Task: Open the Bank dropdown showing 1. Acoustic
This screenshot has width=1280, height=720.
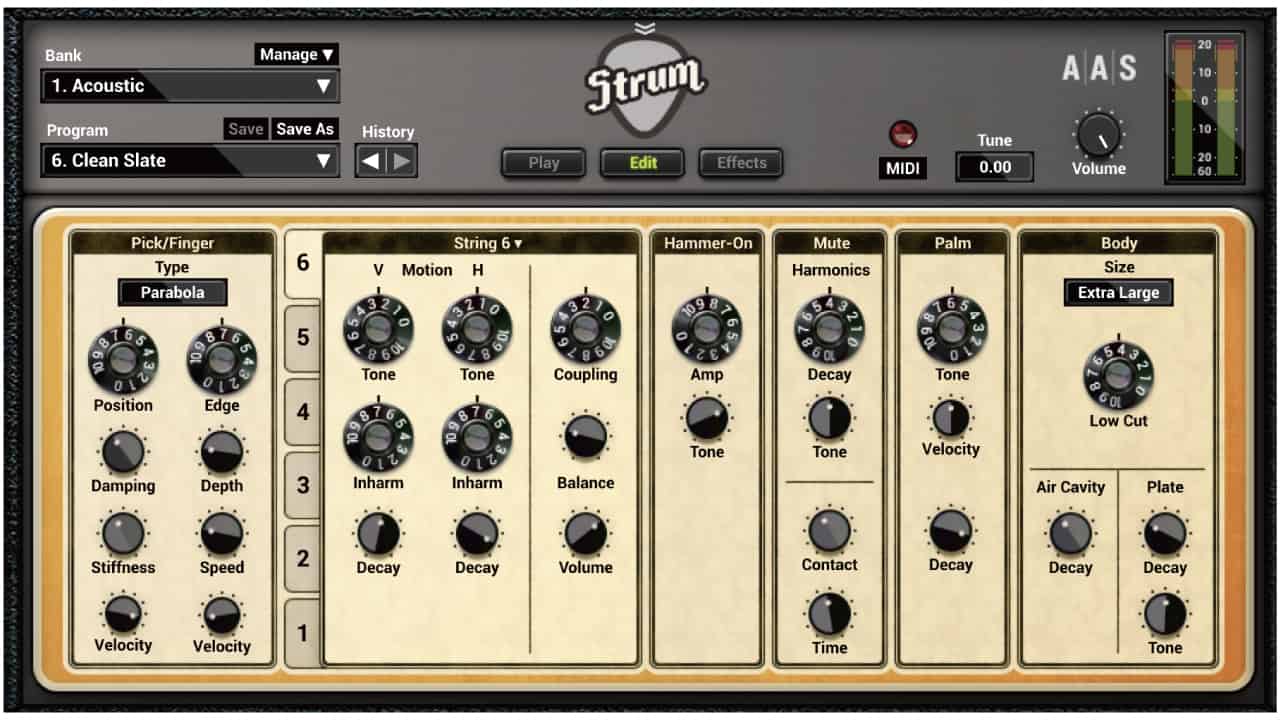Action: click(190, 86)
